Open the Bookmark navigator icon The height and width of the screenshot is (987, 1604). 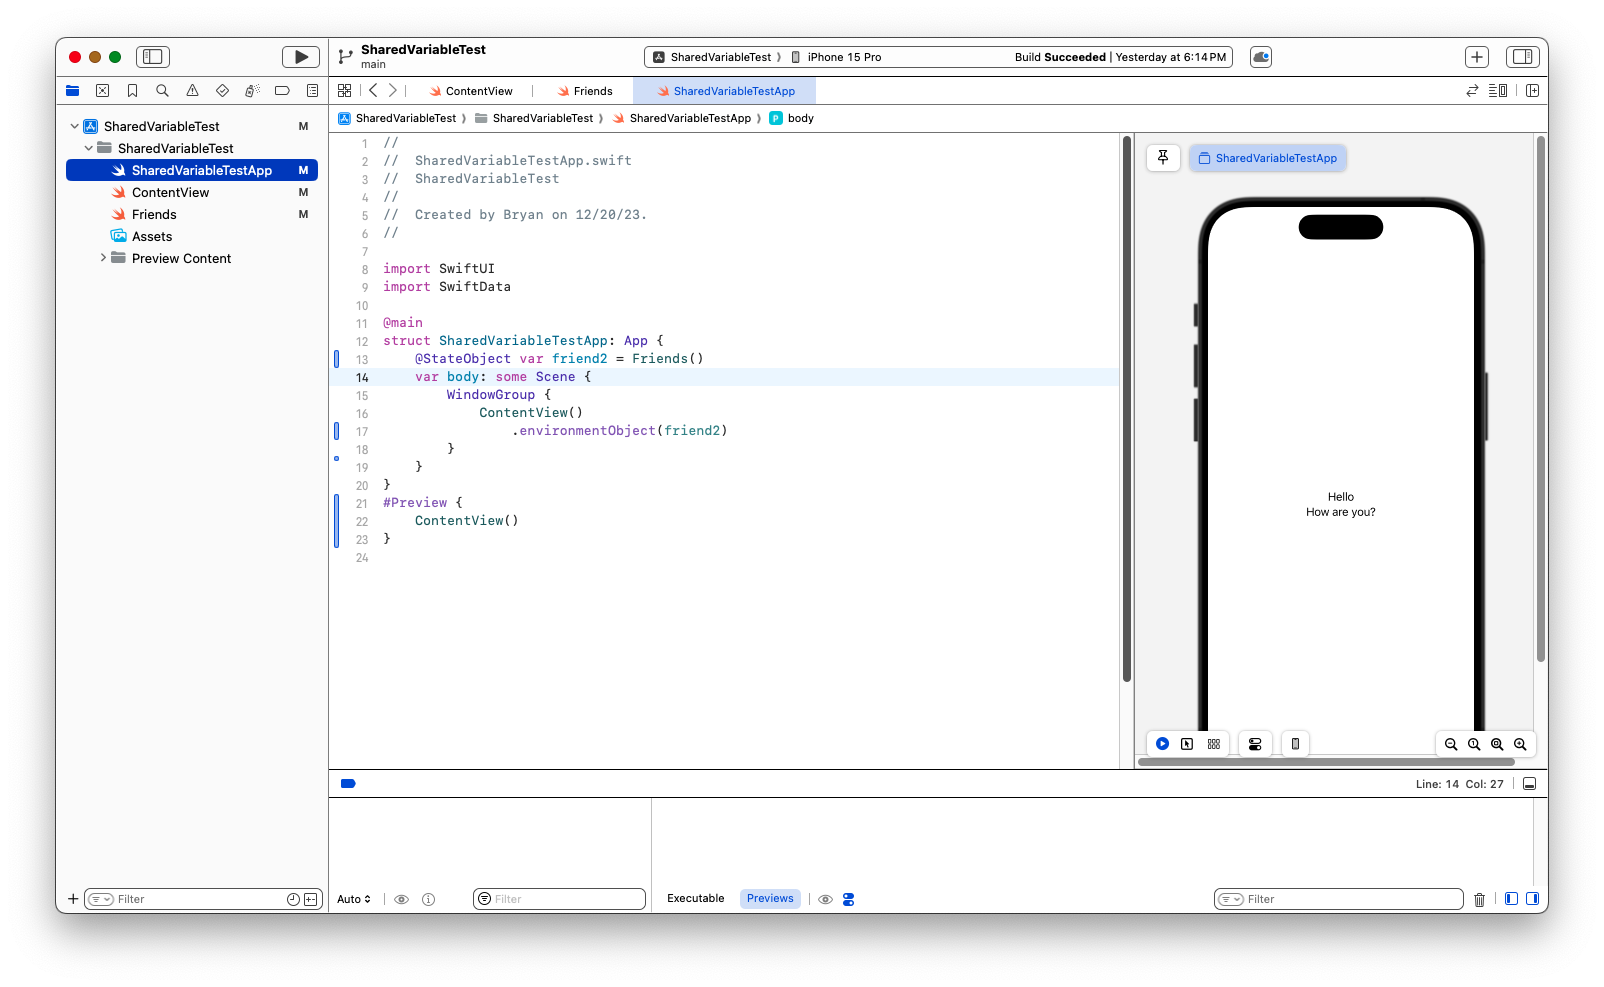click(x=132, y=91)
